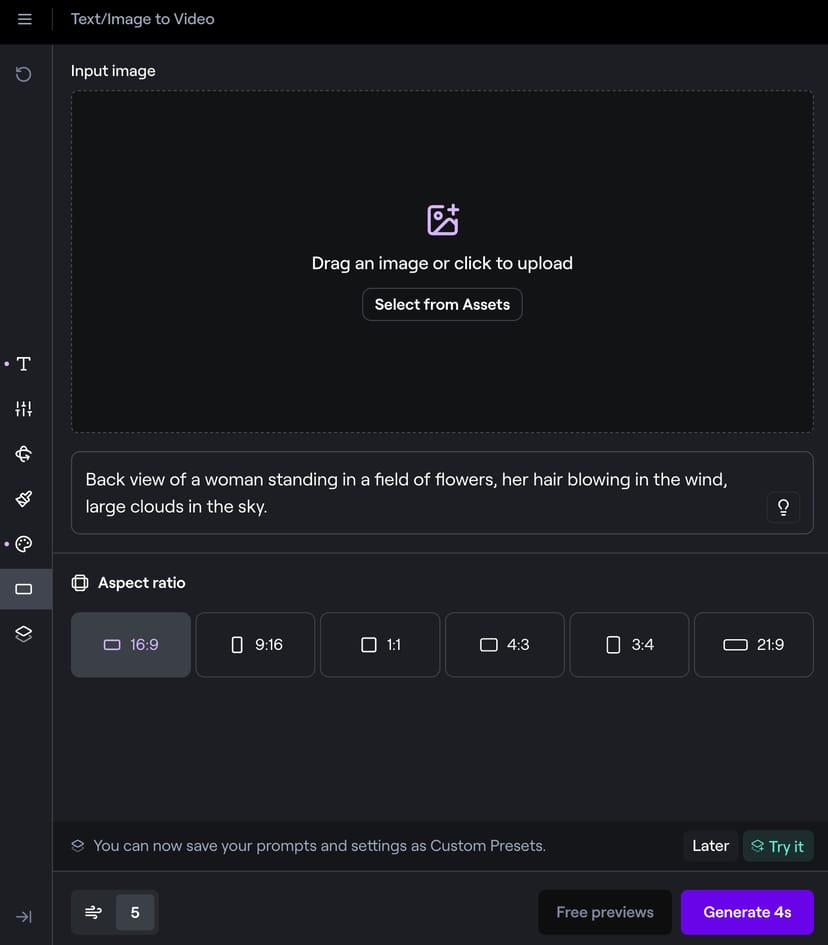This screenshot has height=945, width=828.
Task: Expand the sidebar with the arrow icon
Action: [24, 917]
